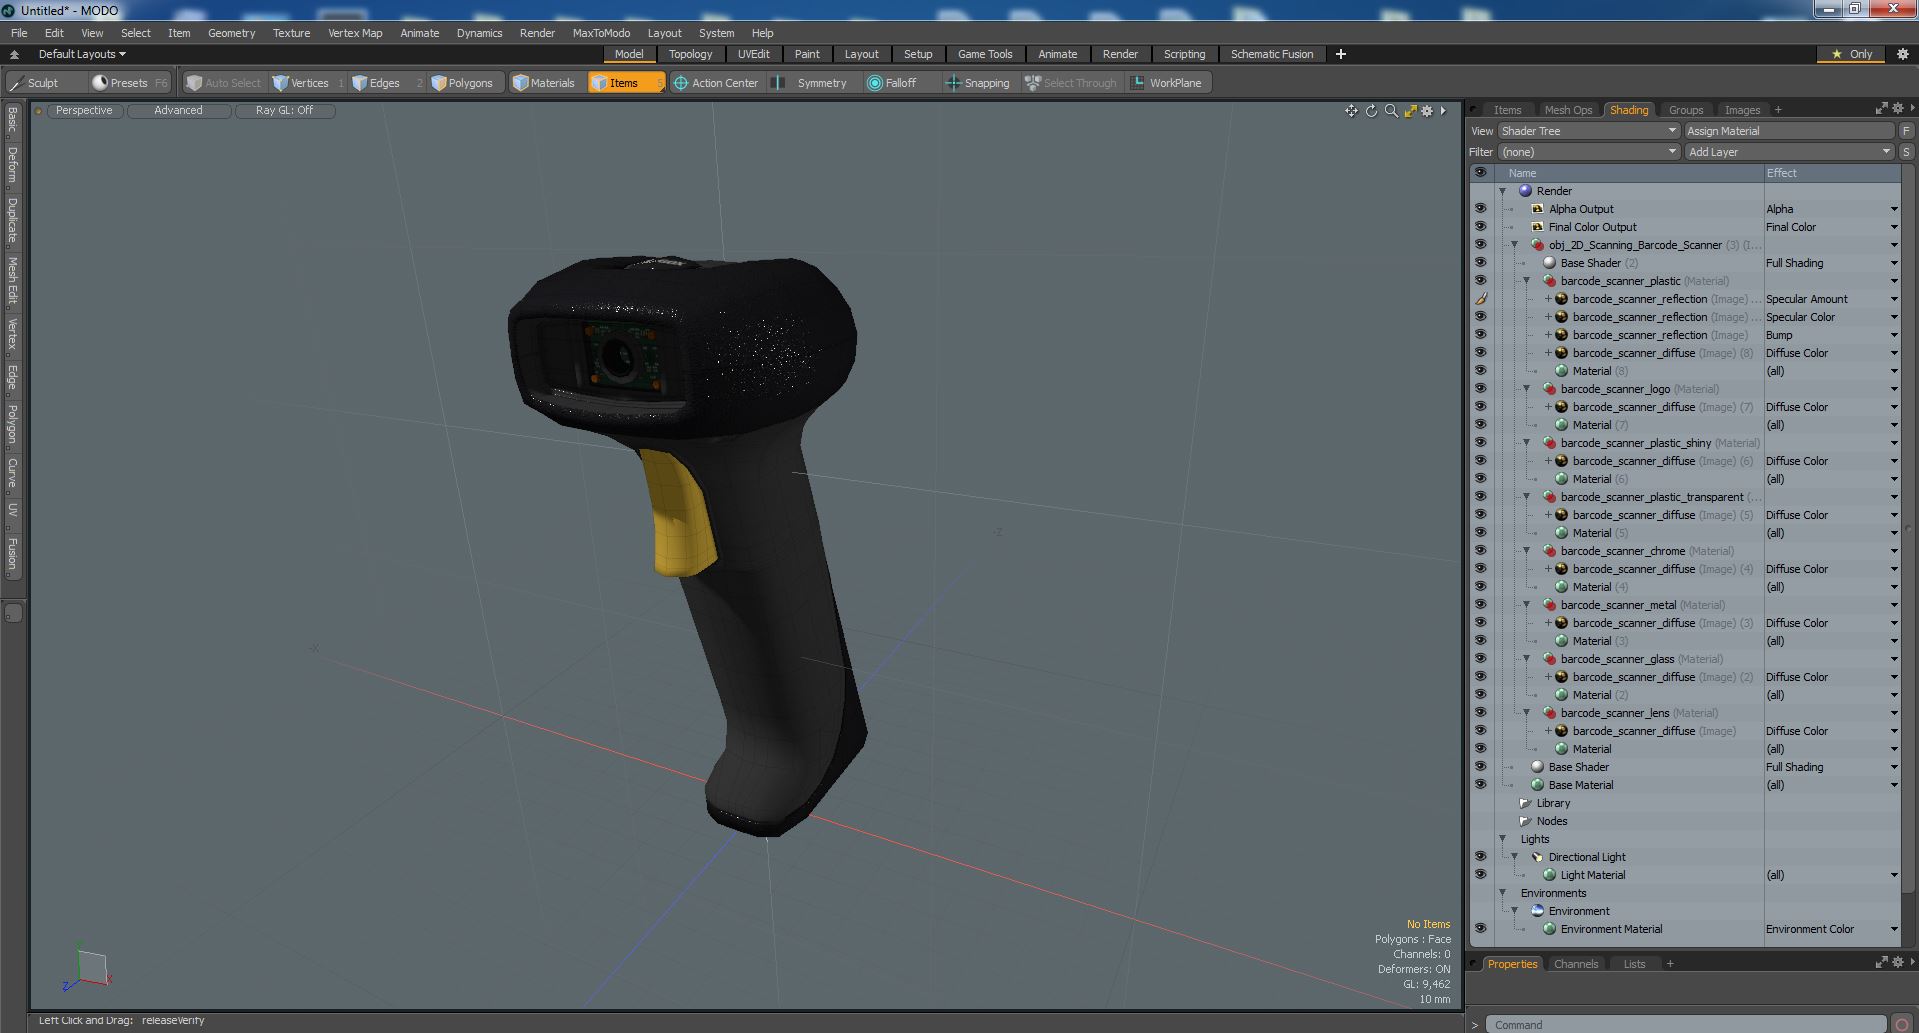This screenshot has width=1919, height=1033.
Task: Toggle the Ray GL: Off button
Action: pyautogui.click(x=284, y=111)
